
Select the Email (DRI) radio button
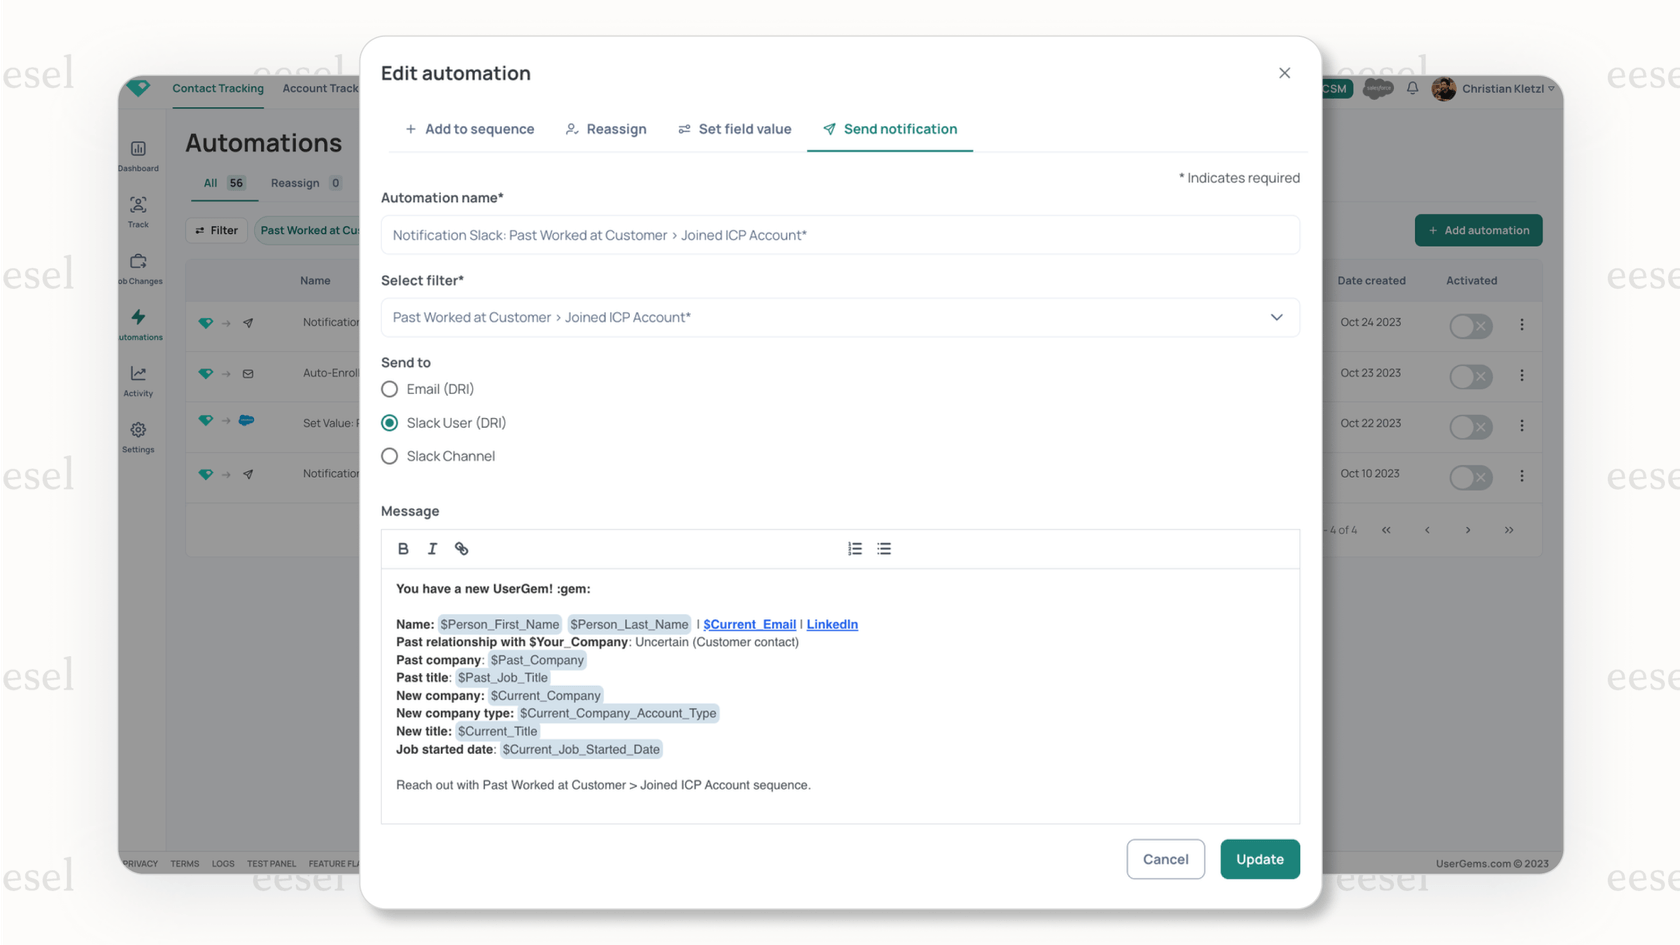[389, 389]
